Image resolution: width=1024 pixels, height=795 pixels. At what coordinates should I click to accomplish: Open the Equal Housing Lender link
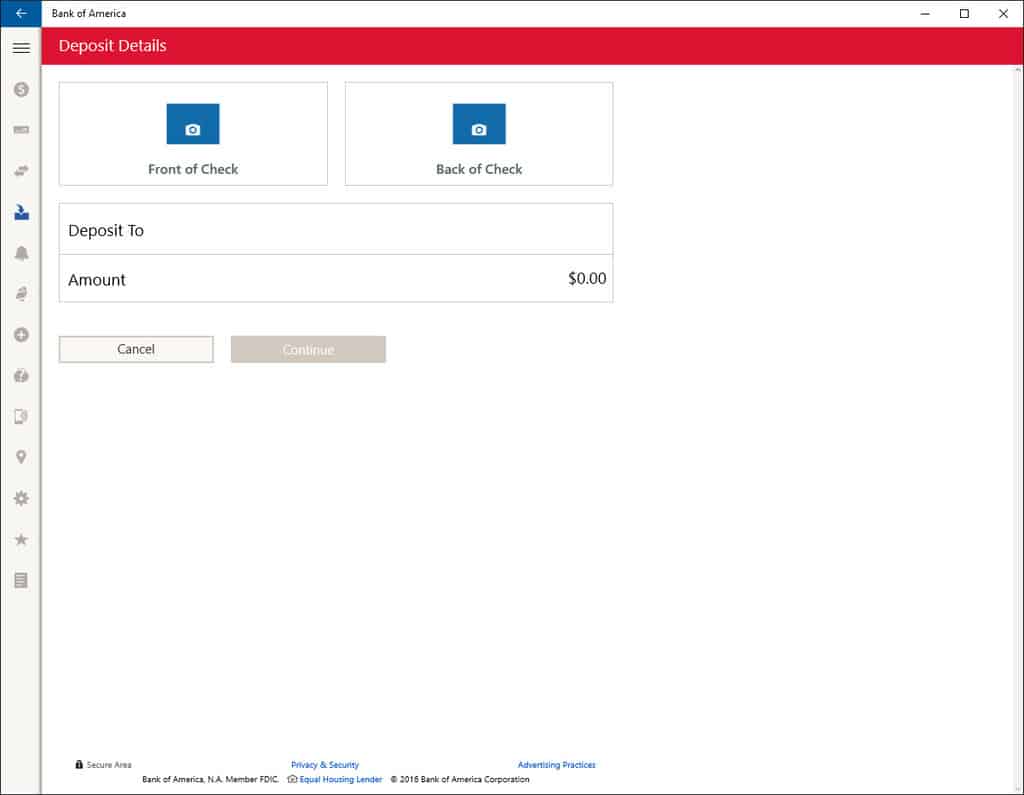(x=340, y=779)
